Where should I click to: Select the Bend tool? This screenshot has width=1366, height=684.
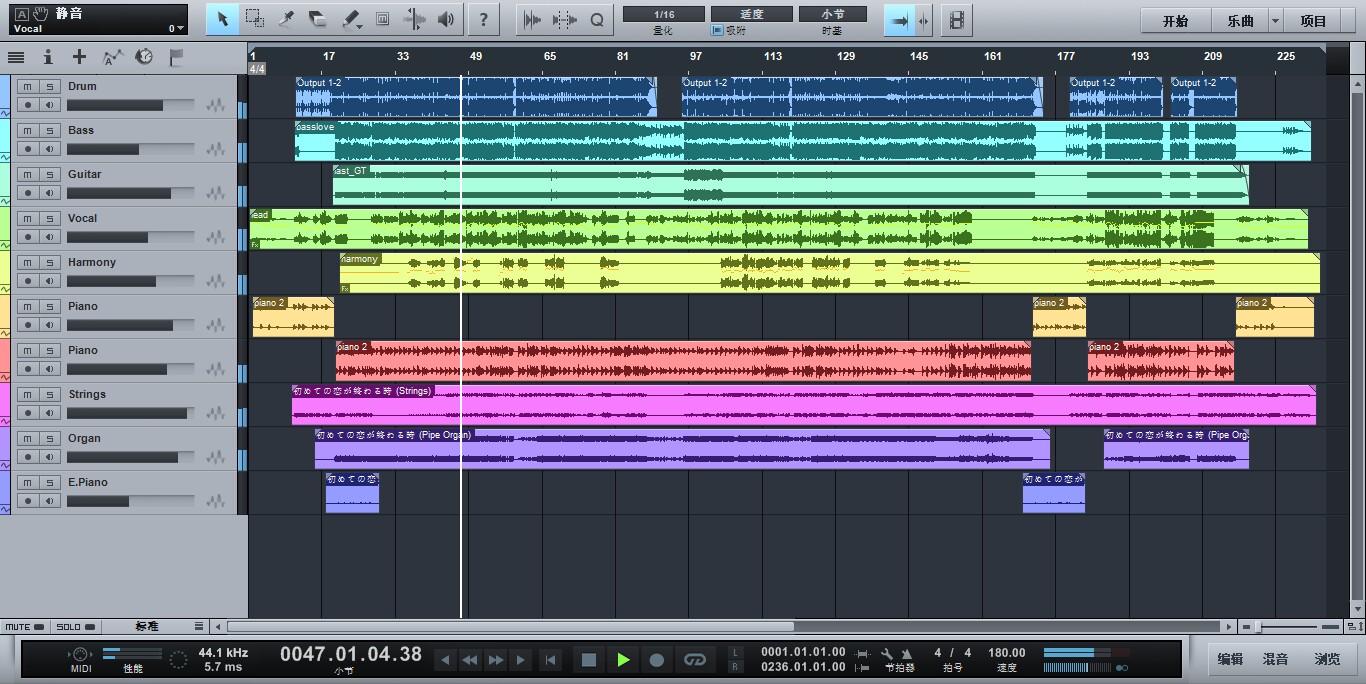coord(414,19)
